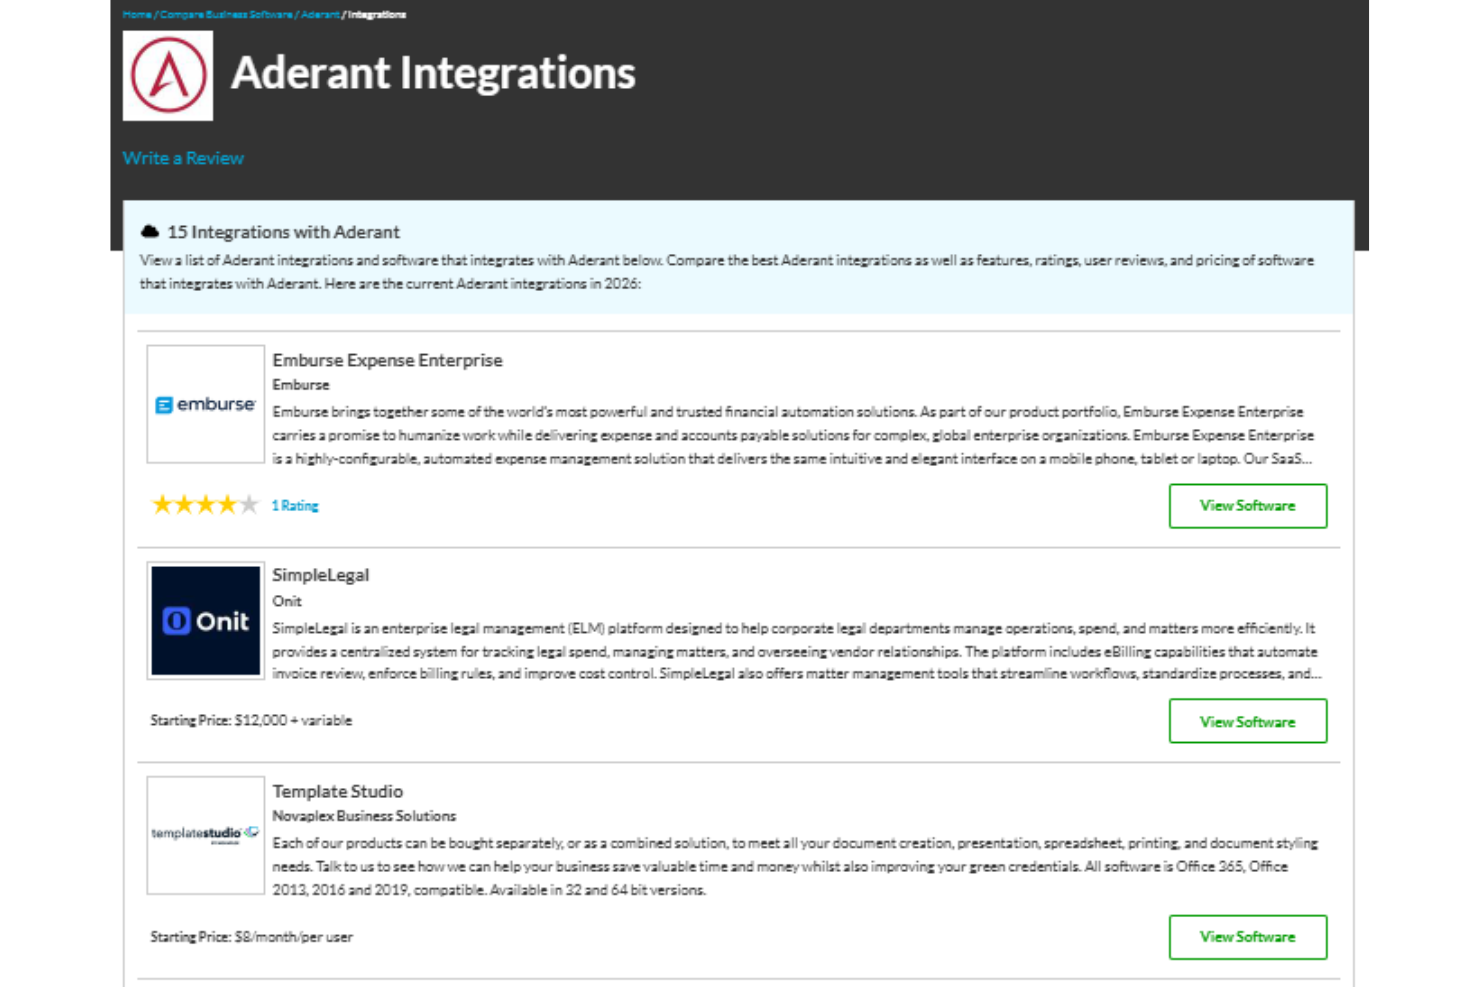The width and height of the screenshot is (1480, 987).
Task: Click View Software for Emburse Expense Enterprise
Action: (x=1247, y=505)
